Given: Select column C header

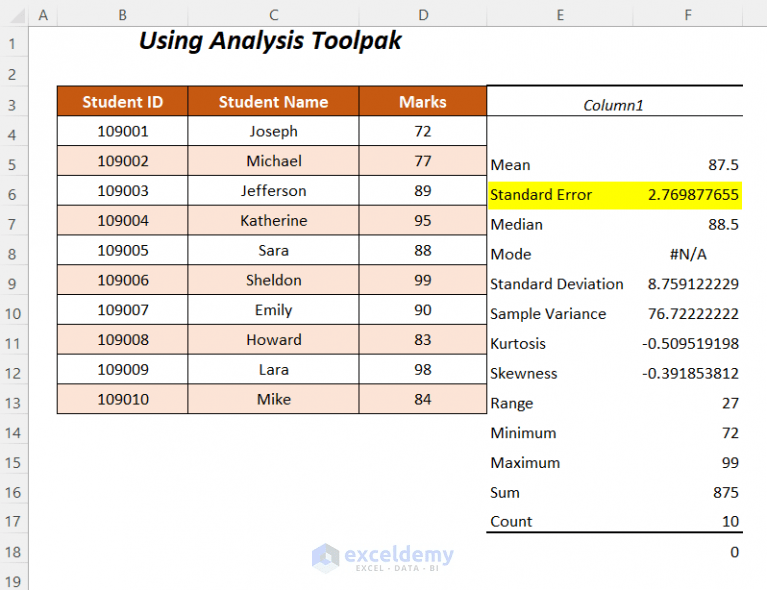Looking at the screenshot, I should click(273, 15).
